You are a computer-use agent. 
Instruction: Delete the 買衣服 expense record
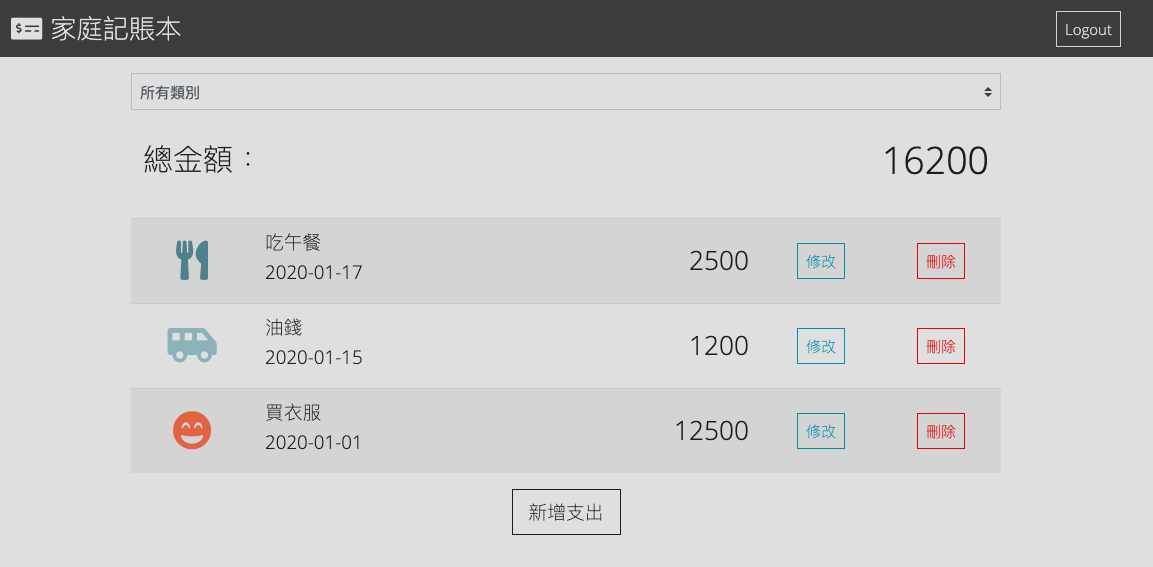[940, 431]
